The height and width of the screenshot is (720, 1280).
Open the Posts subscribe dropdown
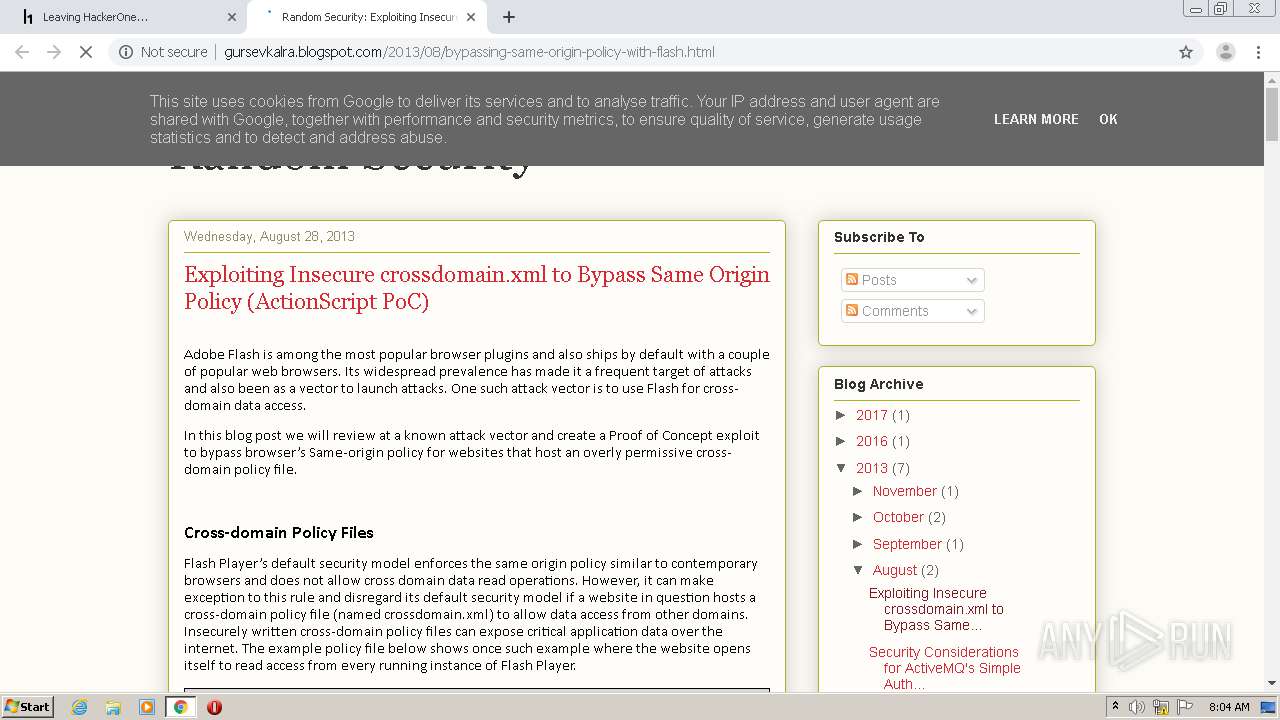[x=913, y=280]
